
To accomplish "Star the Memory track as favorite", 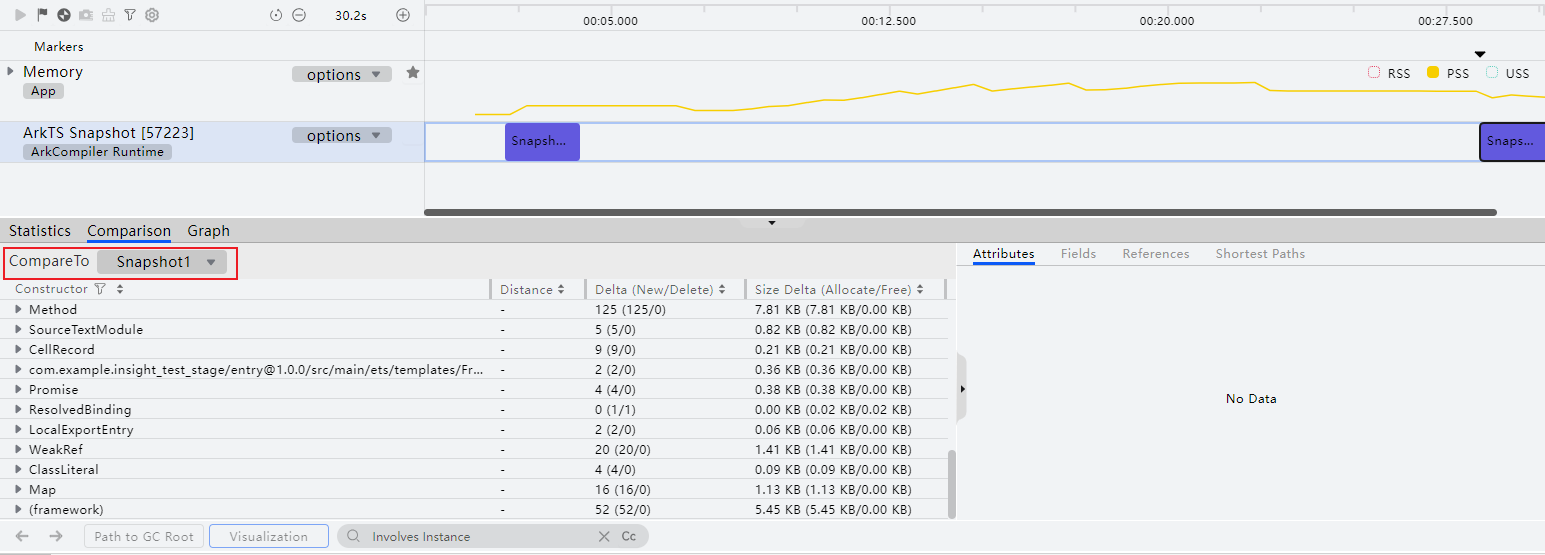I will [413, 73].
